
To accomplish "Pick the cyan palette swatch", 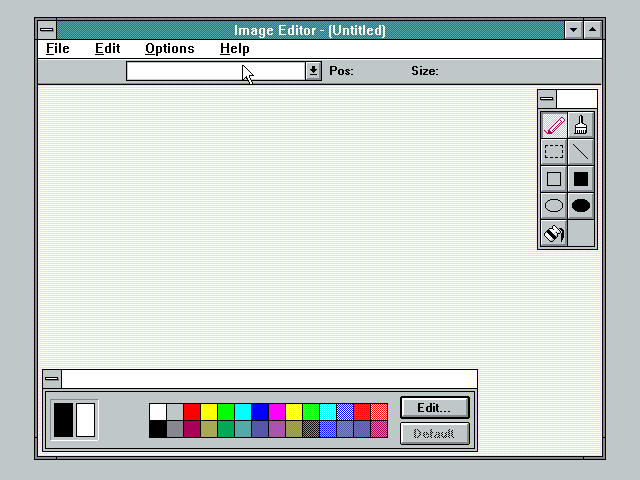I will tap(243, 412).
